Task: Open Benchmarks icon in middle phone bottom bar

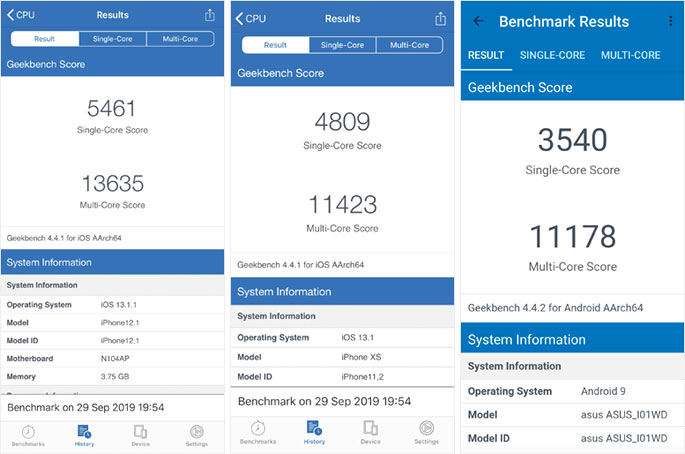Action: [x=258, y=432]
